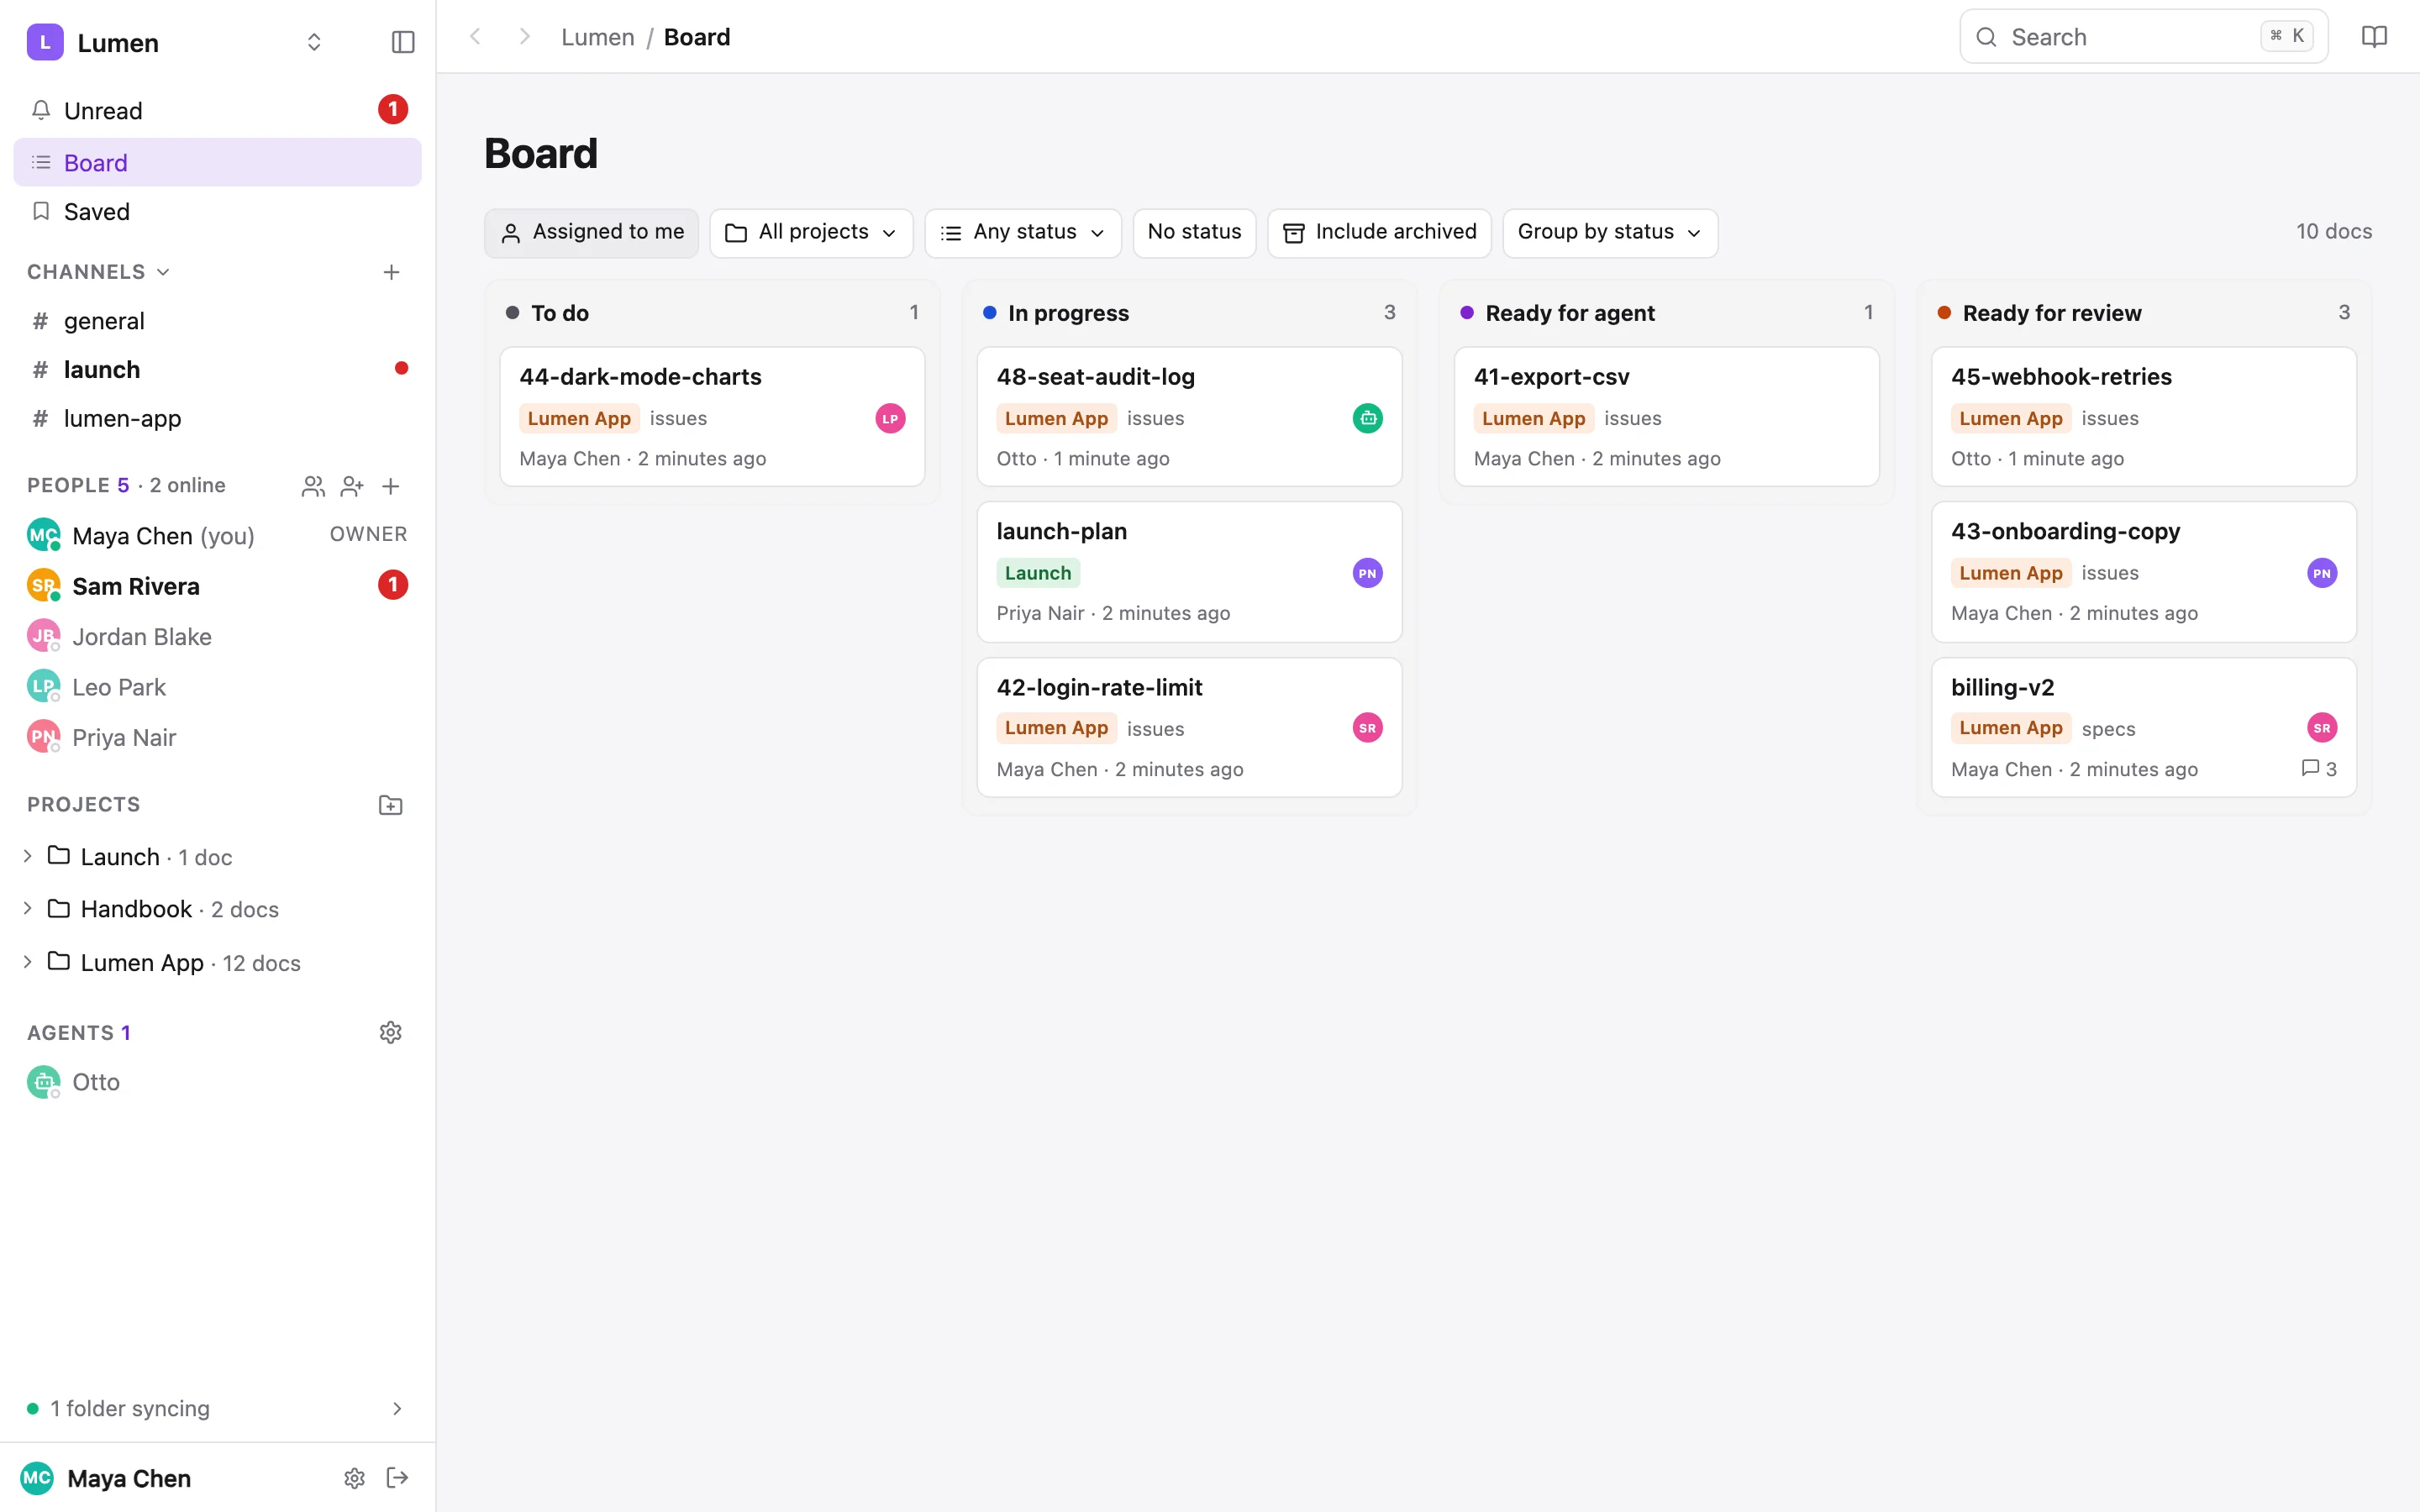
Task: Open the launch channel
Action: click(217, 370)
